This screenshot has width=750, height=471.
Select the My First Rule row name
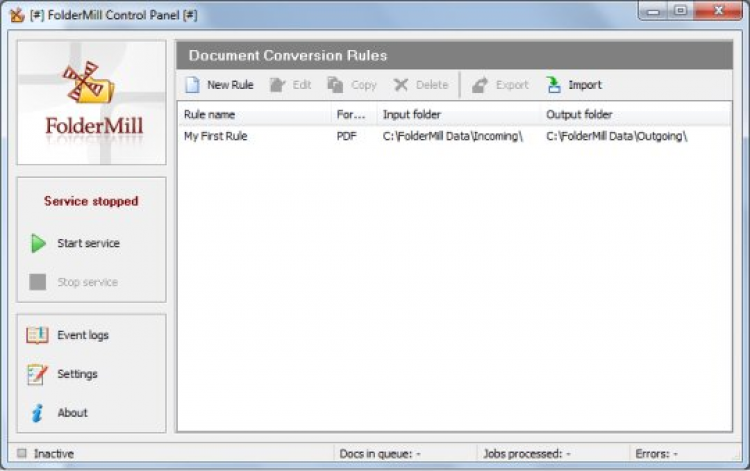click(215, 136)
